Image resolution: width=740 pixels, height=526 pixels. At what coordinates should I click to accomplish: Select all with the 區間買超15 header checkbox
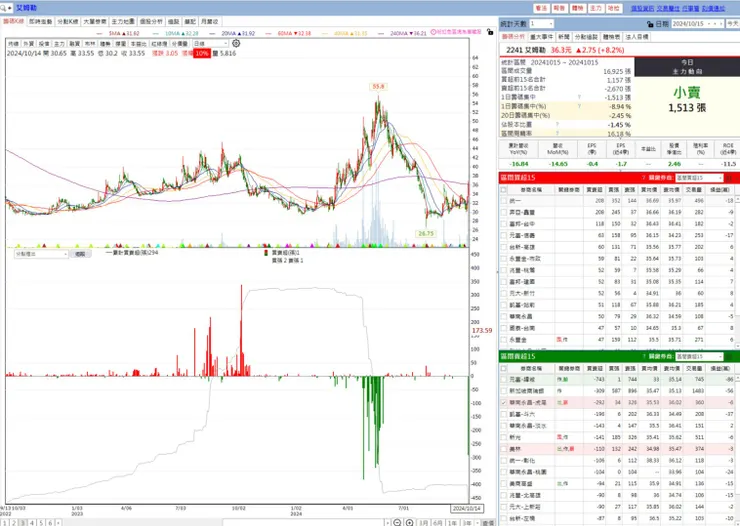[x=504, y=190]
